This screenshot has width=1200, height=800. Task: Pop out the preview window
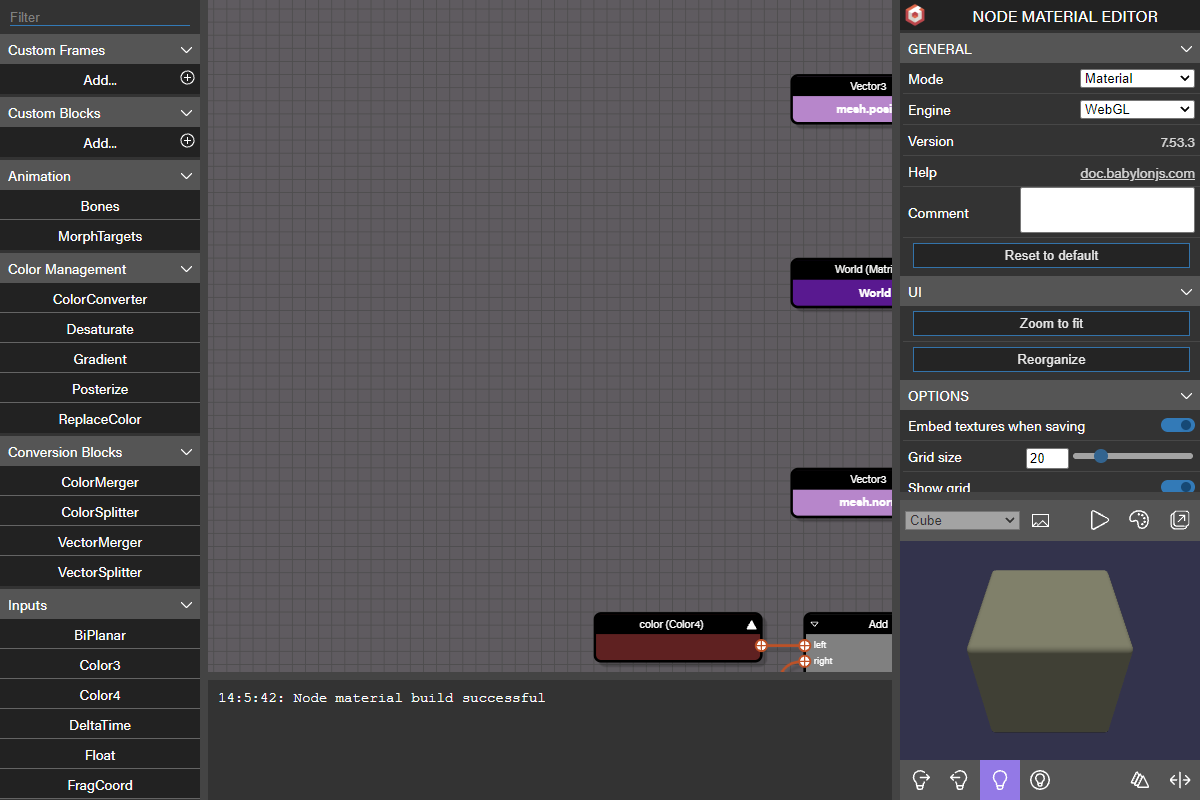coord(1179,520)
